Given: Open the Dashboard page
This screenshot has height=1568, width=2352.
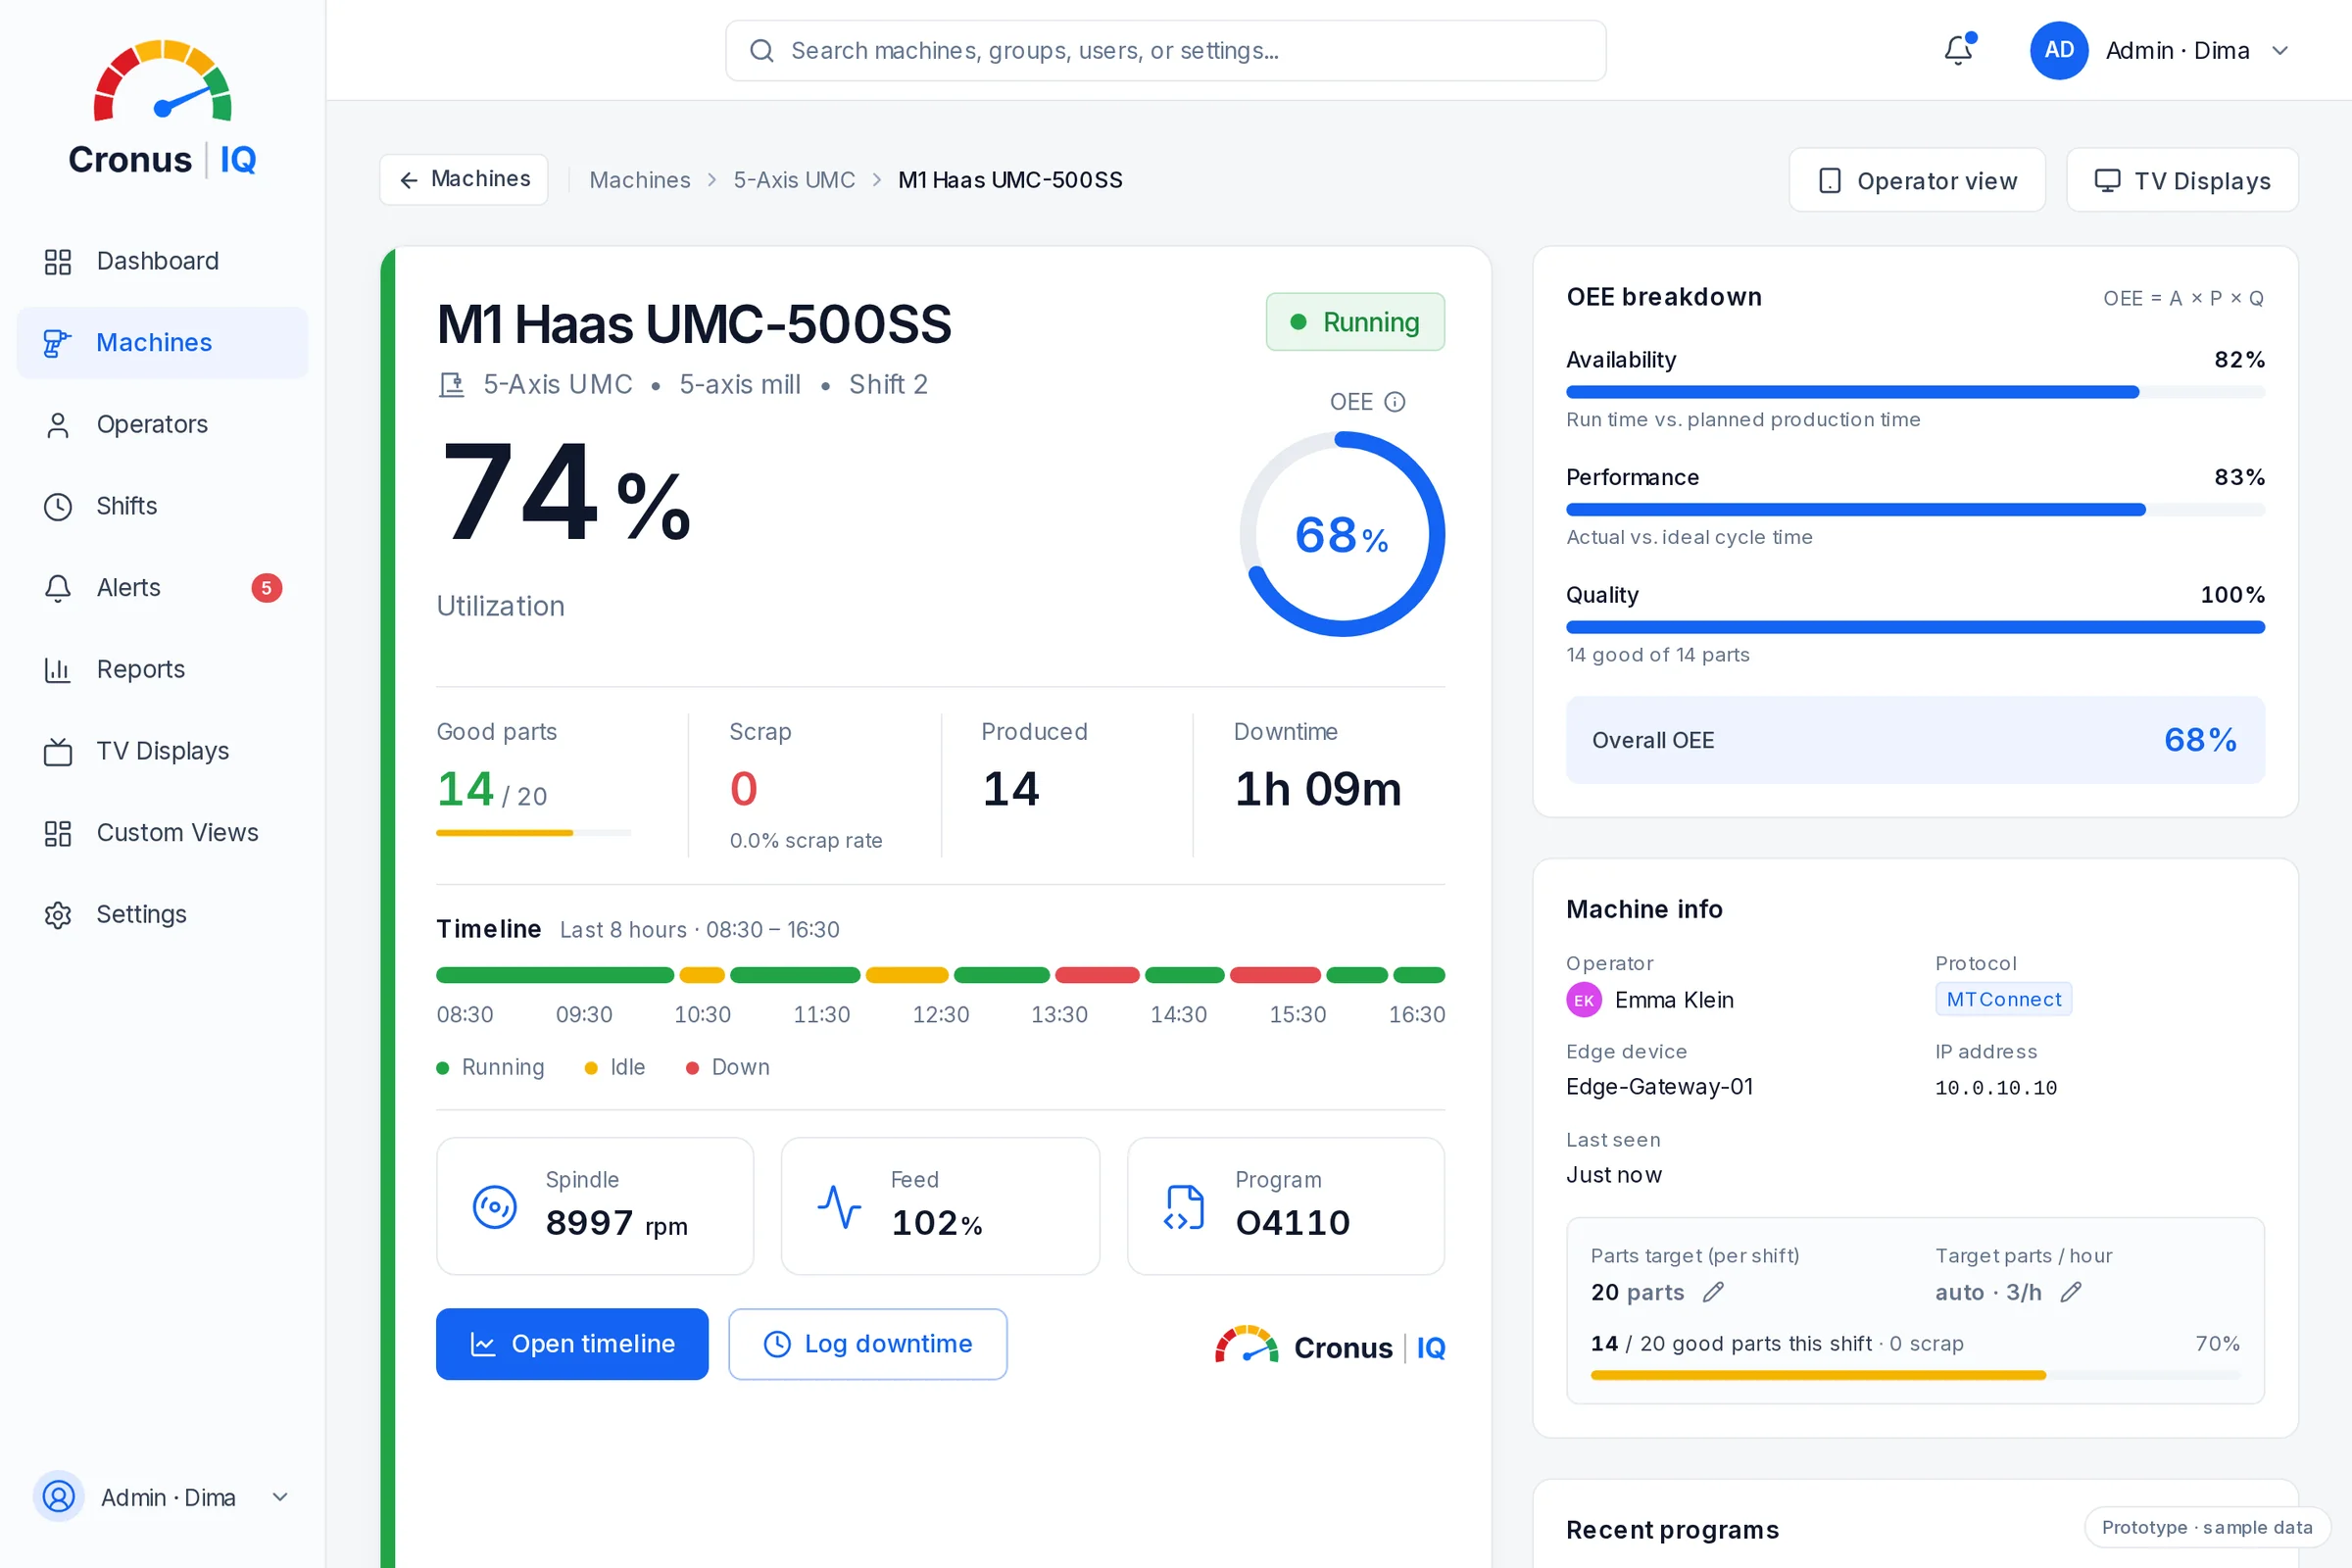Looking at the screenshot, I should click(x=162, y=261).
